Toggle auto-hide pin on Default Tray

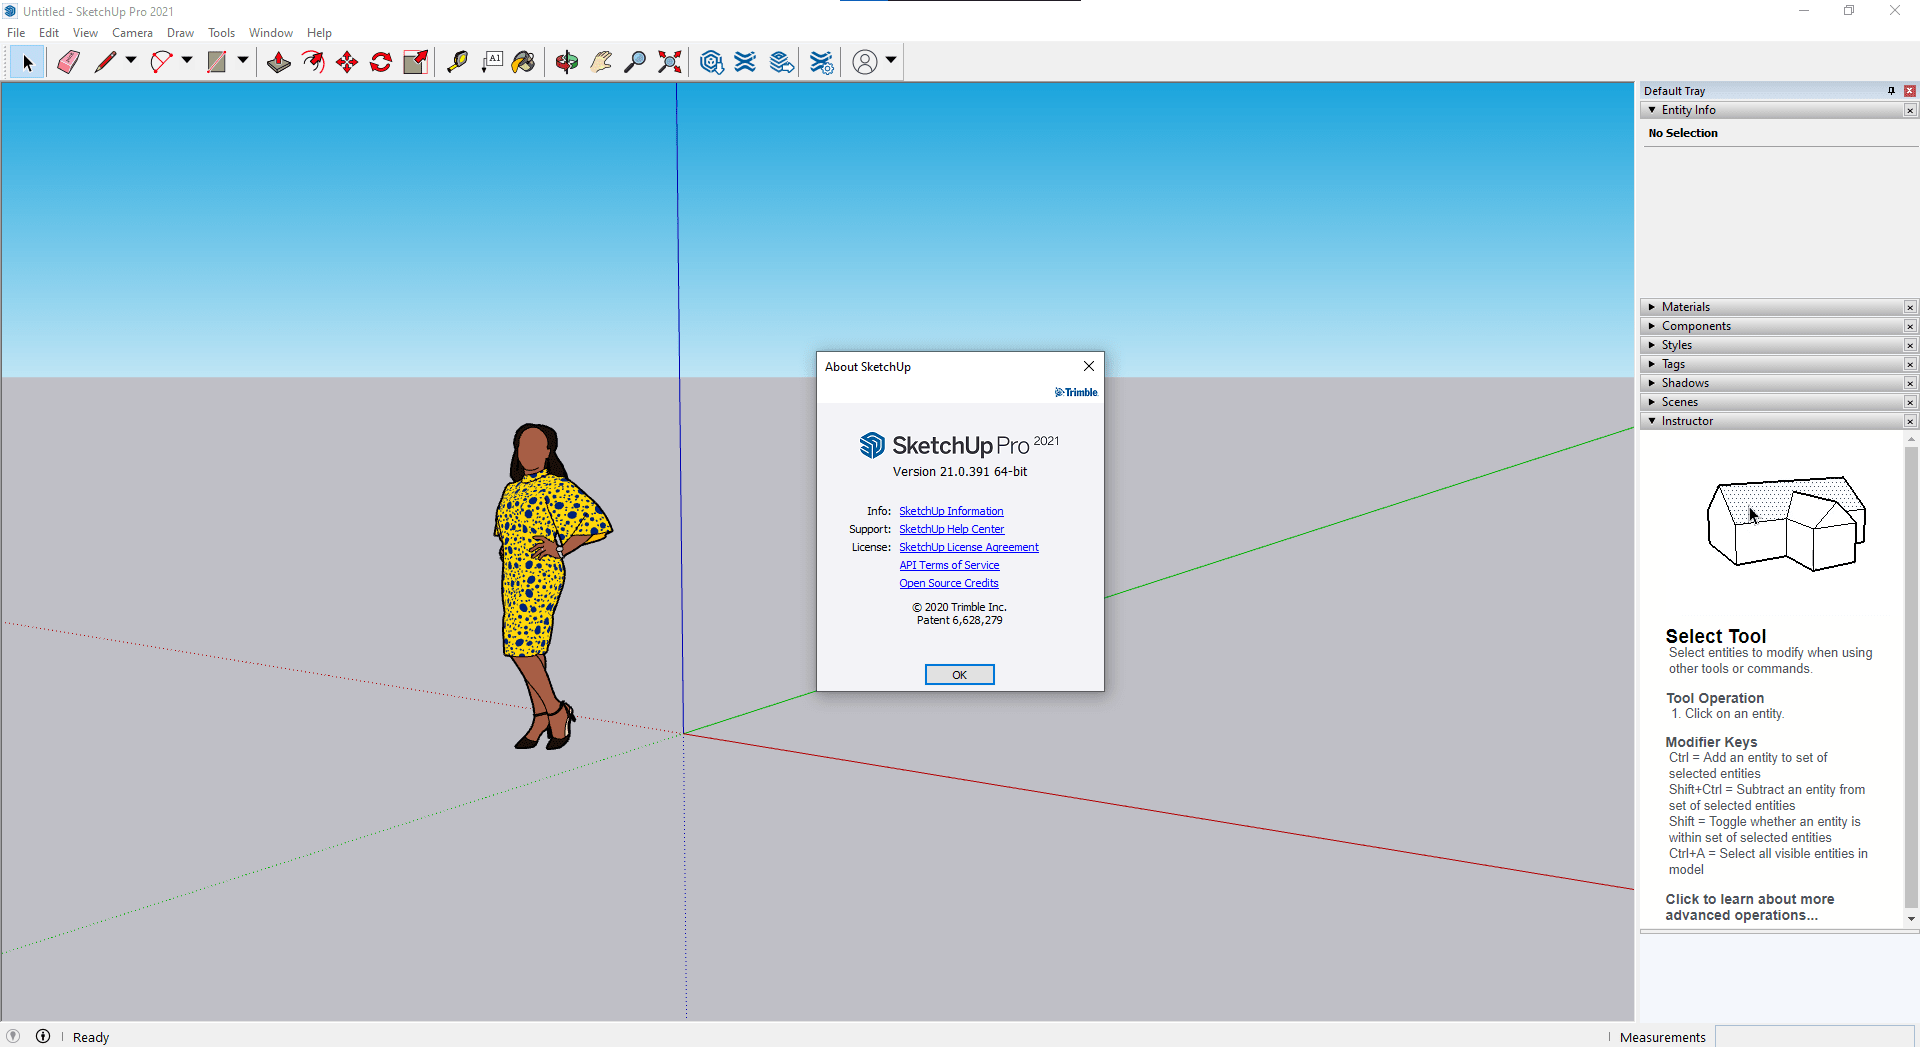[1891, 91]
